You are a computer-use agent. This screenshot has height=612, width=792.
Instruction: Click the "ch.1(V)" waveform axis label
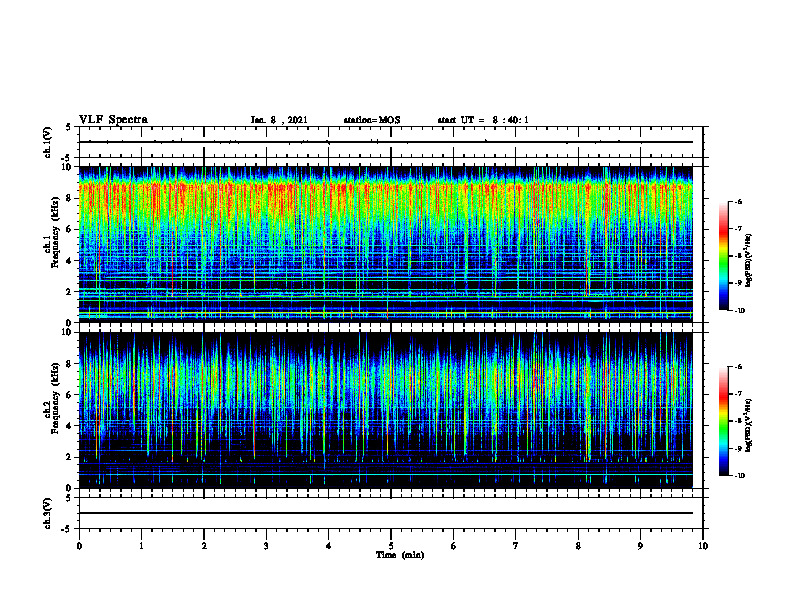click(x=47, y=142)
